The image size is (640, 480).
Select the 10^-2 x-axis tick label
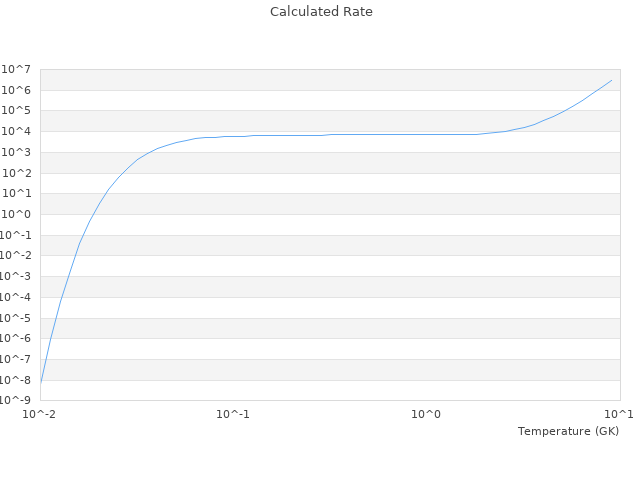[x=40, y=414]
